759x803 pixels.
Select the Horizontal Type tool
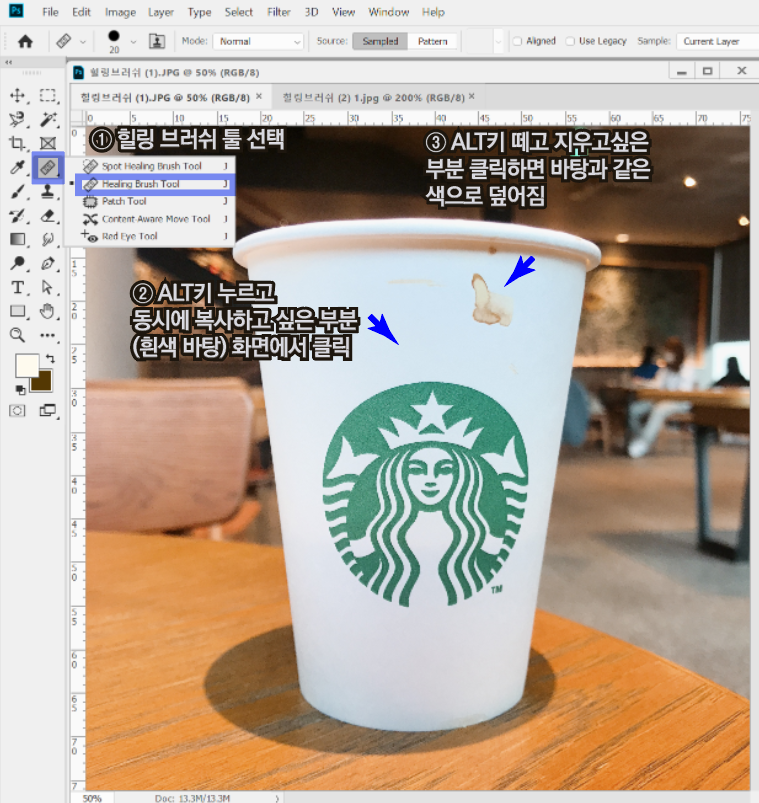17,287
